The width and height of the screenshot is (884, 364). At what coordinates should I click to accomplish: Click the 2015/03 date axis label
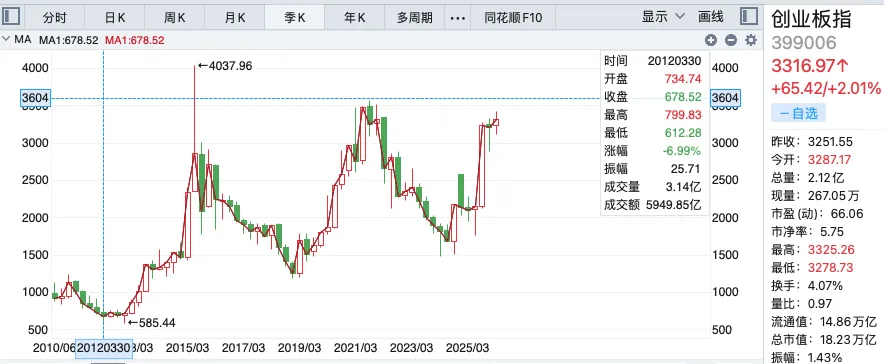click(x=188, y=348)
